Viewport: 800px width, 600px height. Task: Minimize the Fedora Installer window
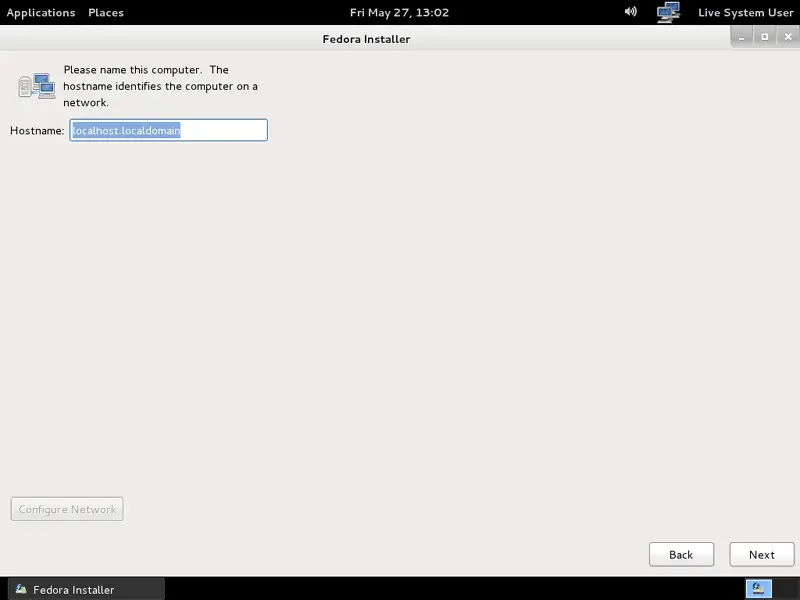(741, 37)
